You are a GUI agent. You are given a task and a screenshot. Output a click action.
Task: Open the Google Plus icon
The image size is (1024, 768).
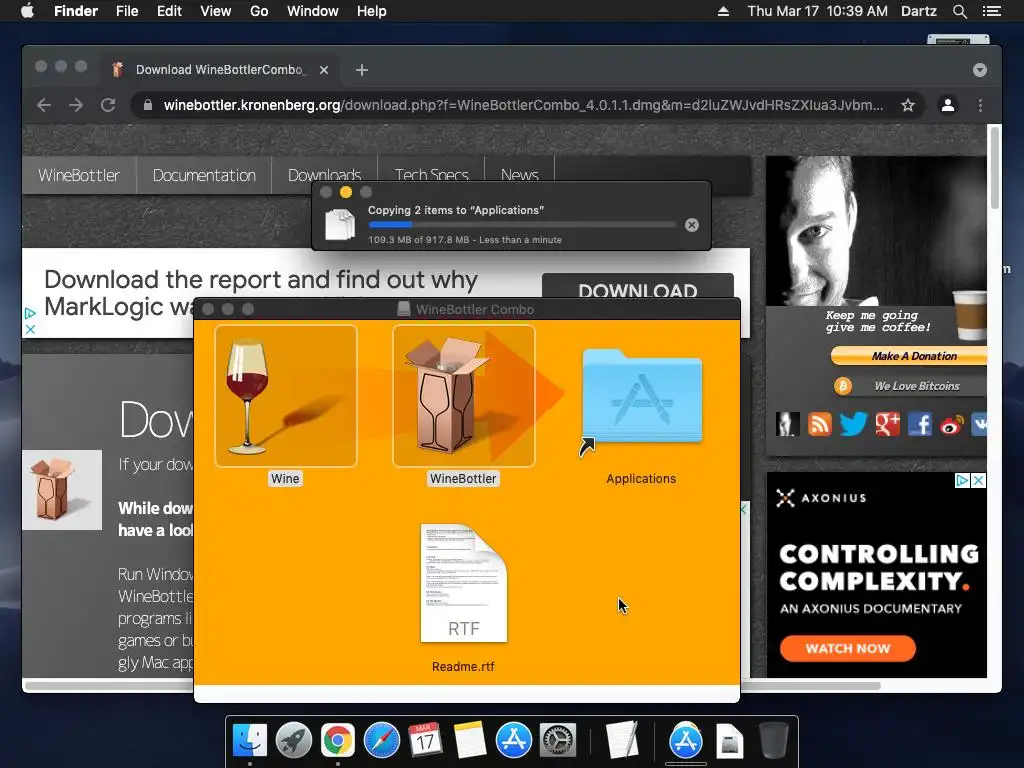click(x=888, y=424)
